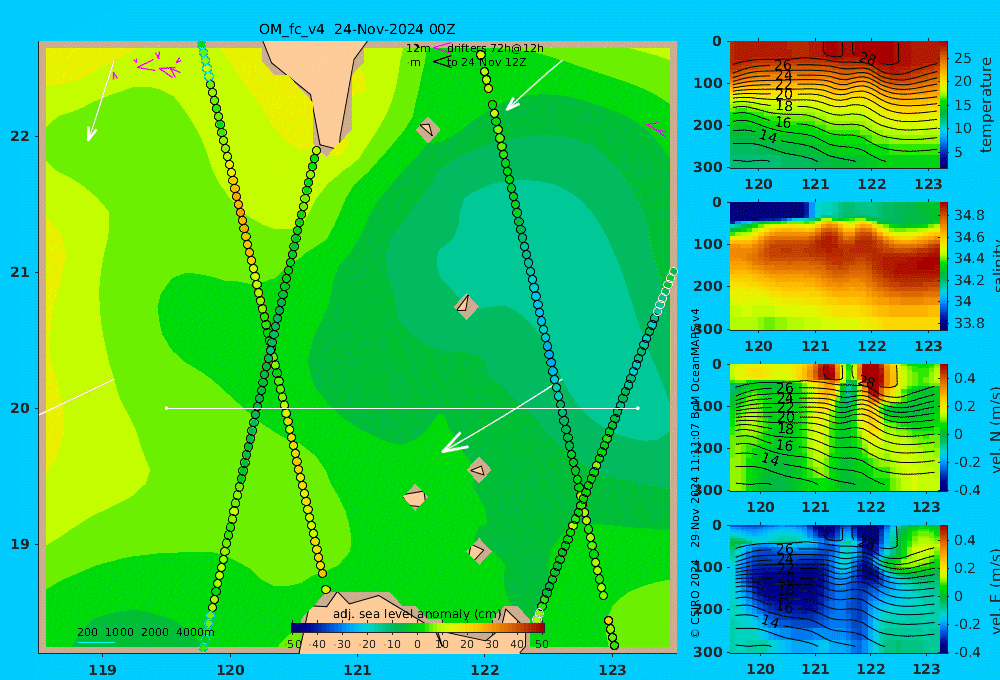Select the northward velocity section plot

pyautogui.click(x=834, y=427)
